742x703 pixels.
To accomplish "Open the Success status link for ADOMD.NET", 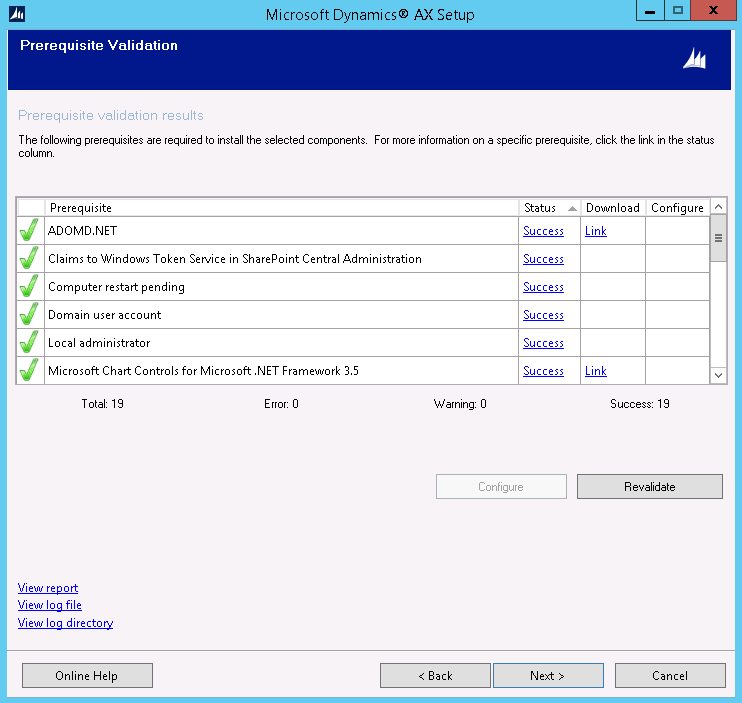I will point(543,231).
